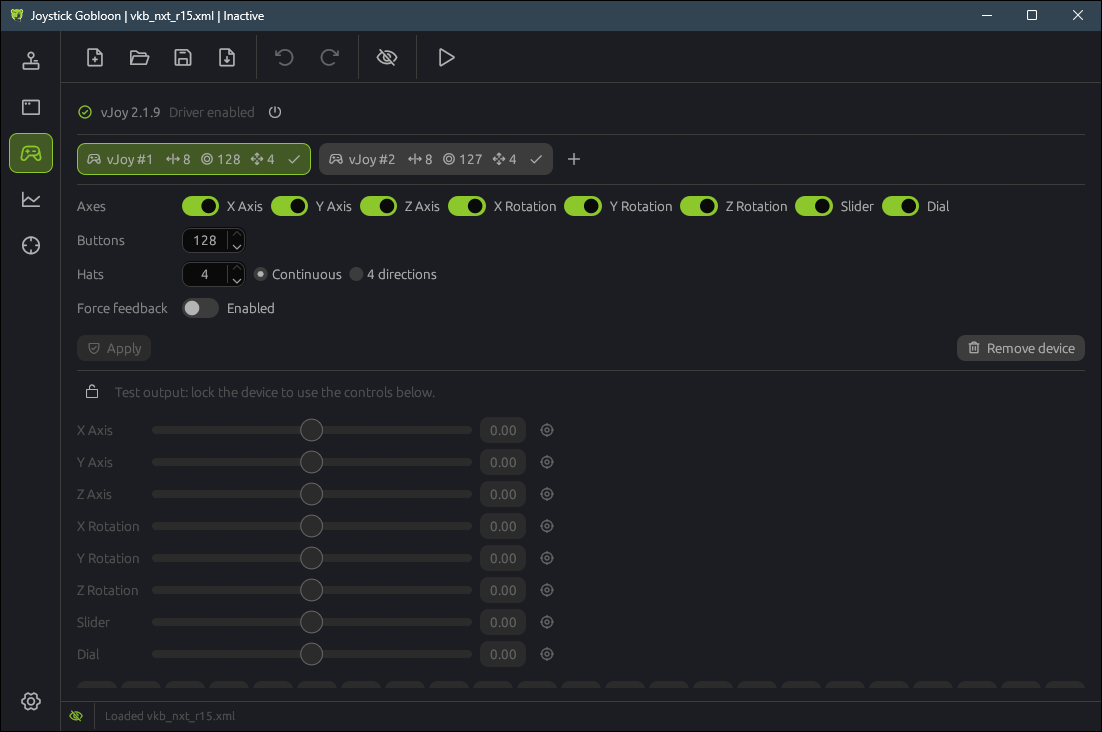Screen dimensions: 1102x732
Task: Create a new profile file
Action: [x=95, y=58]
